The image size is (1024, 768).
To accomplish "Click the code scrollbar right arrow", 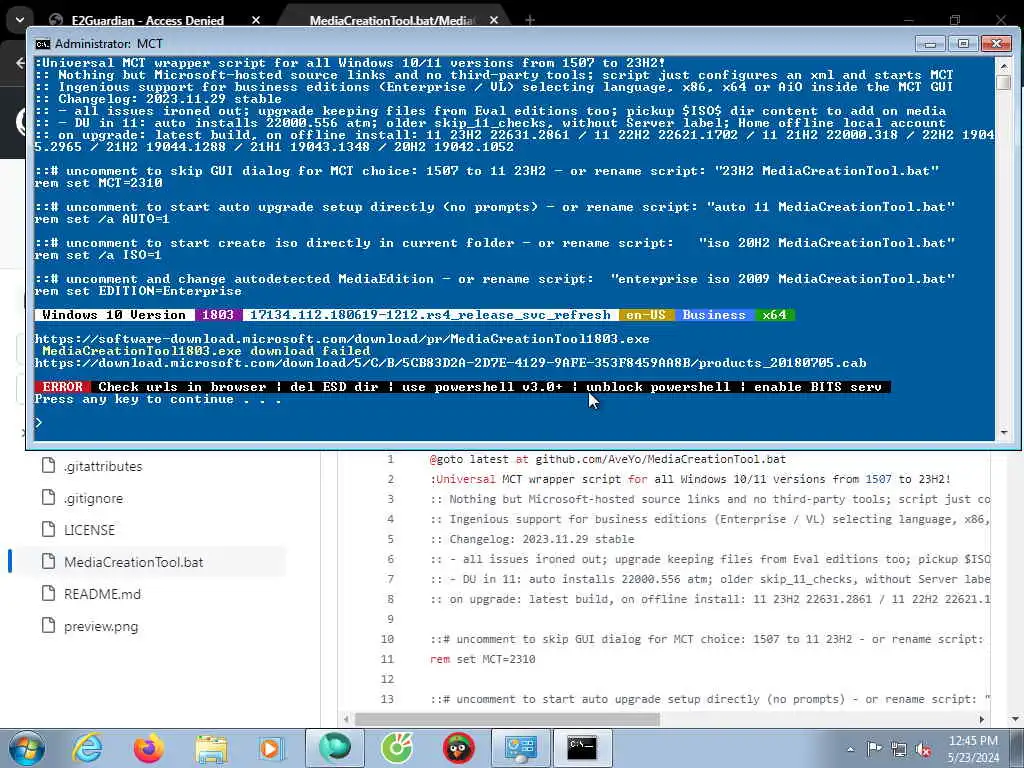I will (981, 719).
